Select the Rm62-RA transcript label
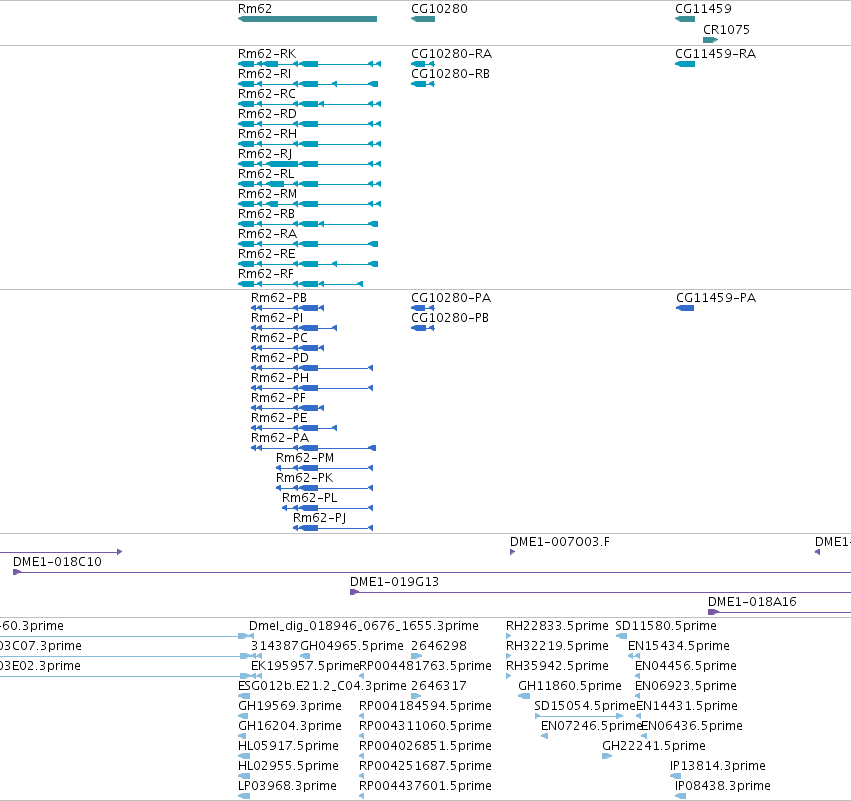Image resolution: width=851 pixels, height=801 pixels. (267, 234)
